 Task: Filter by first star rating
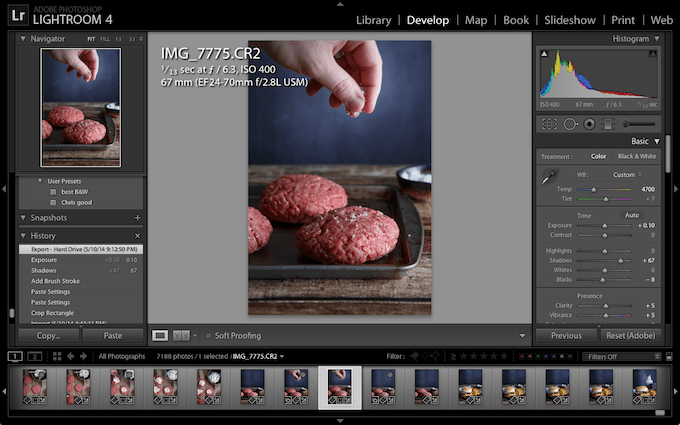tap(464, 356)
